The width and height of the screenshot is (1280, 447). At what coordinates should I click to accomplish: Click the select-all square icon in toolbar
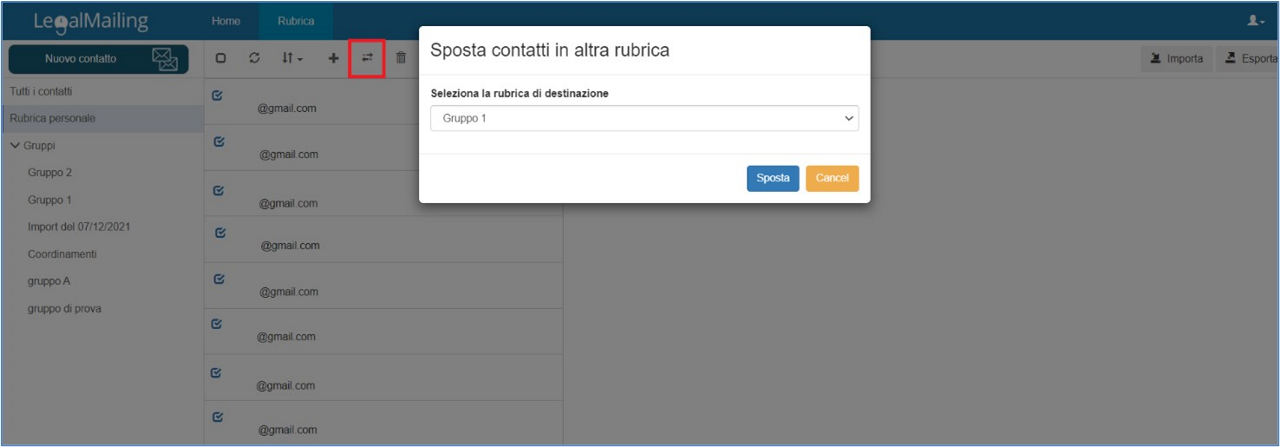pos(221,59)
